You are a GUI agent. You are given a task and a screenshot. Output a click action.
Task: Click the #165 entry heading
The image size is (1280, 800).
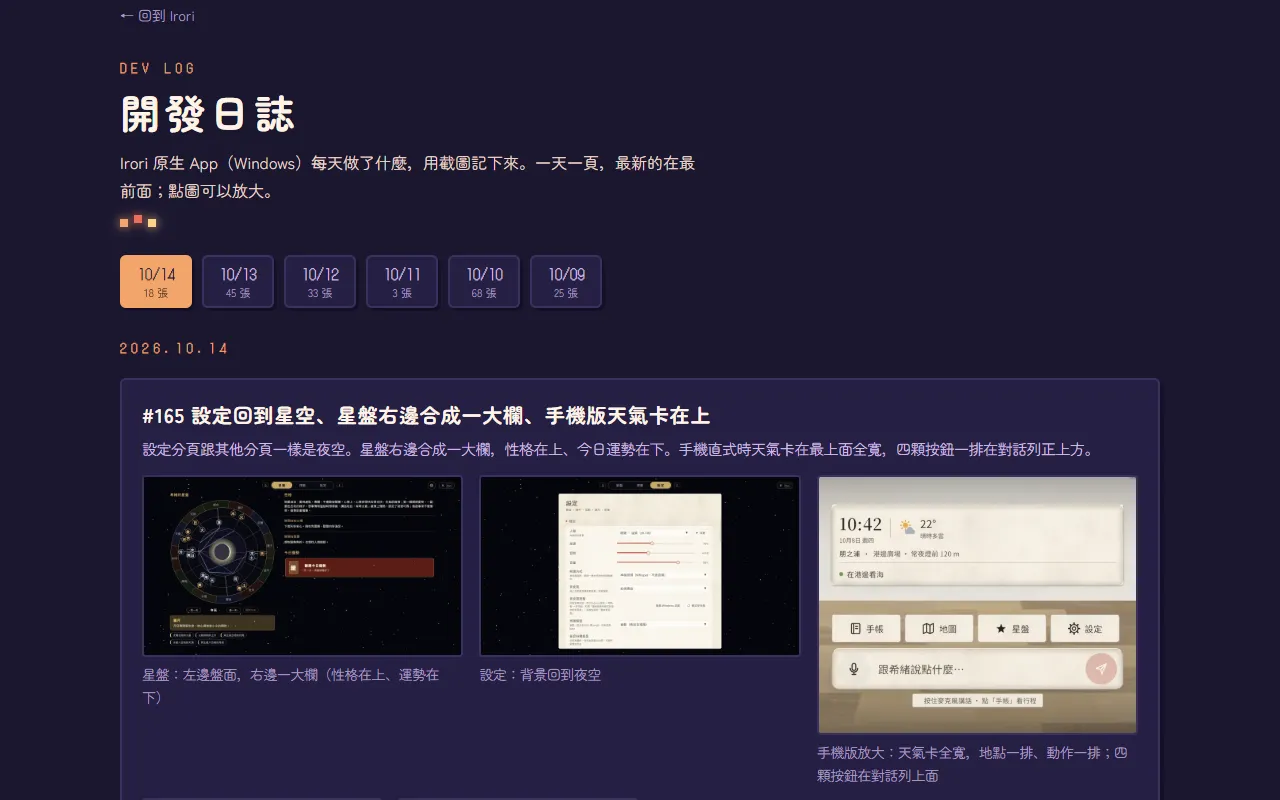(427, 416)
